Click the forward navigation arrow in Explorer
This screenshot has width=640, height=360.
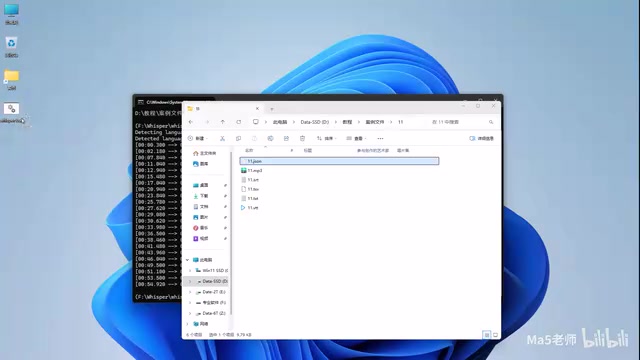[207, 122]
